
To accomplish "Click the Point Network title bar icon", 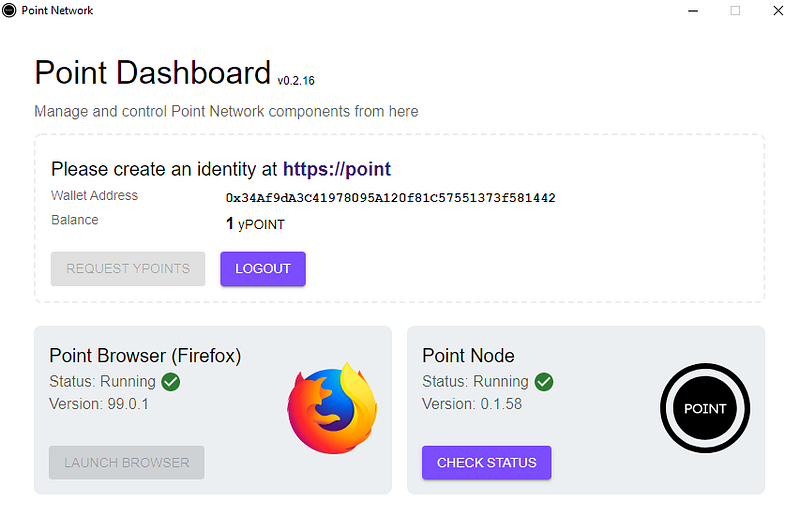I will pyautogui.click(x=9, y=10).
